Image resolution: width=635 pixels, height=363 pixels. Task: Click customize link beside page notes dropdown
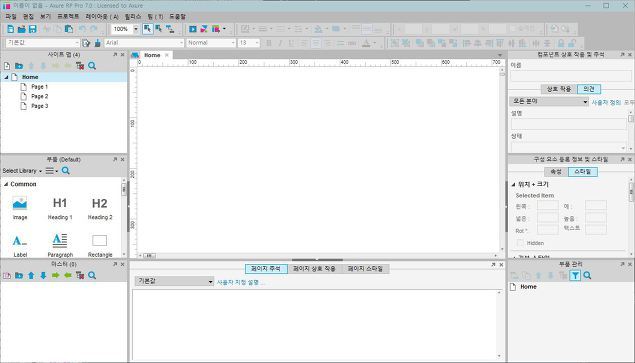pos(241,282)
